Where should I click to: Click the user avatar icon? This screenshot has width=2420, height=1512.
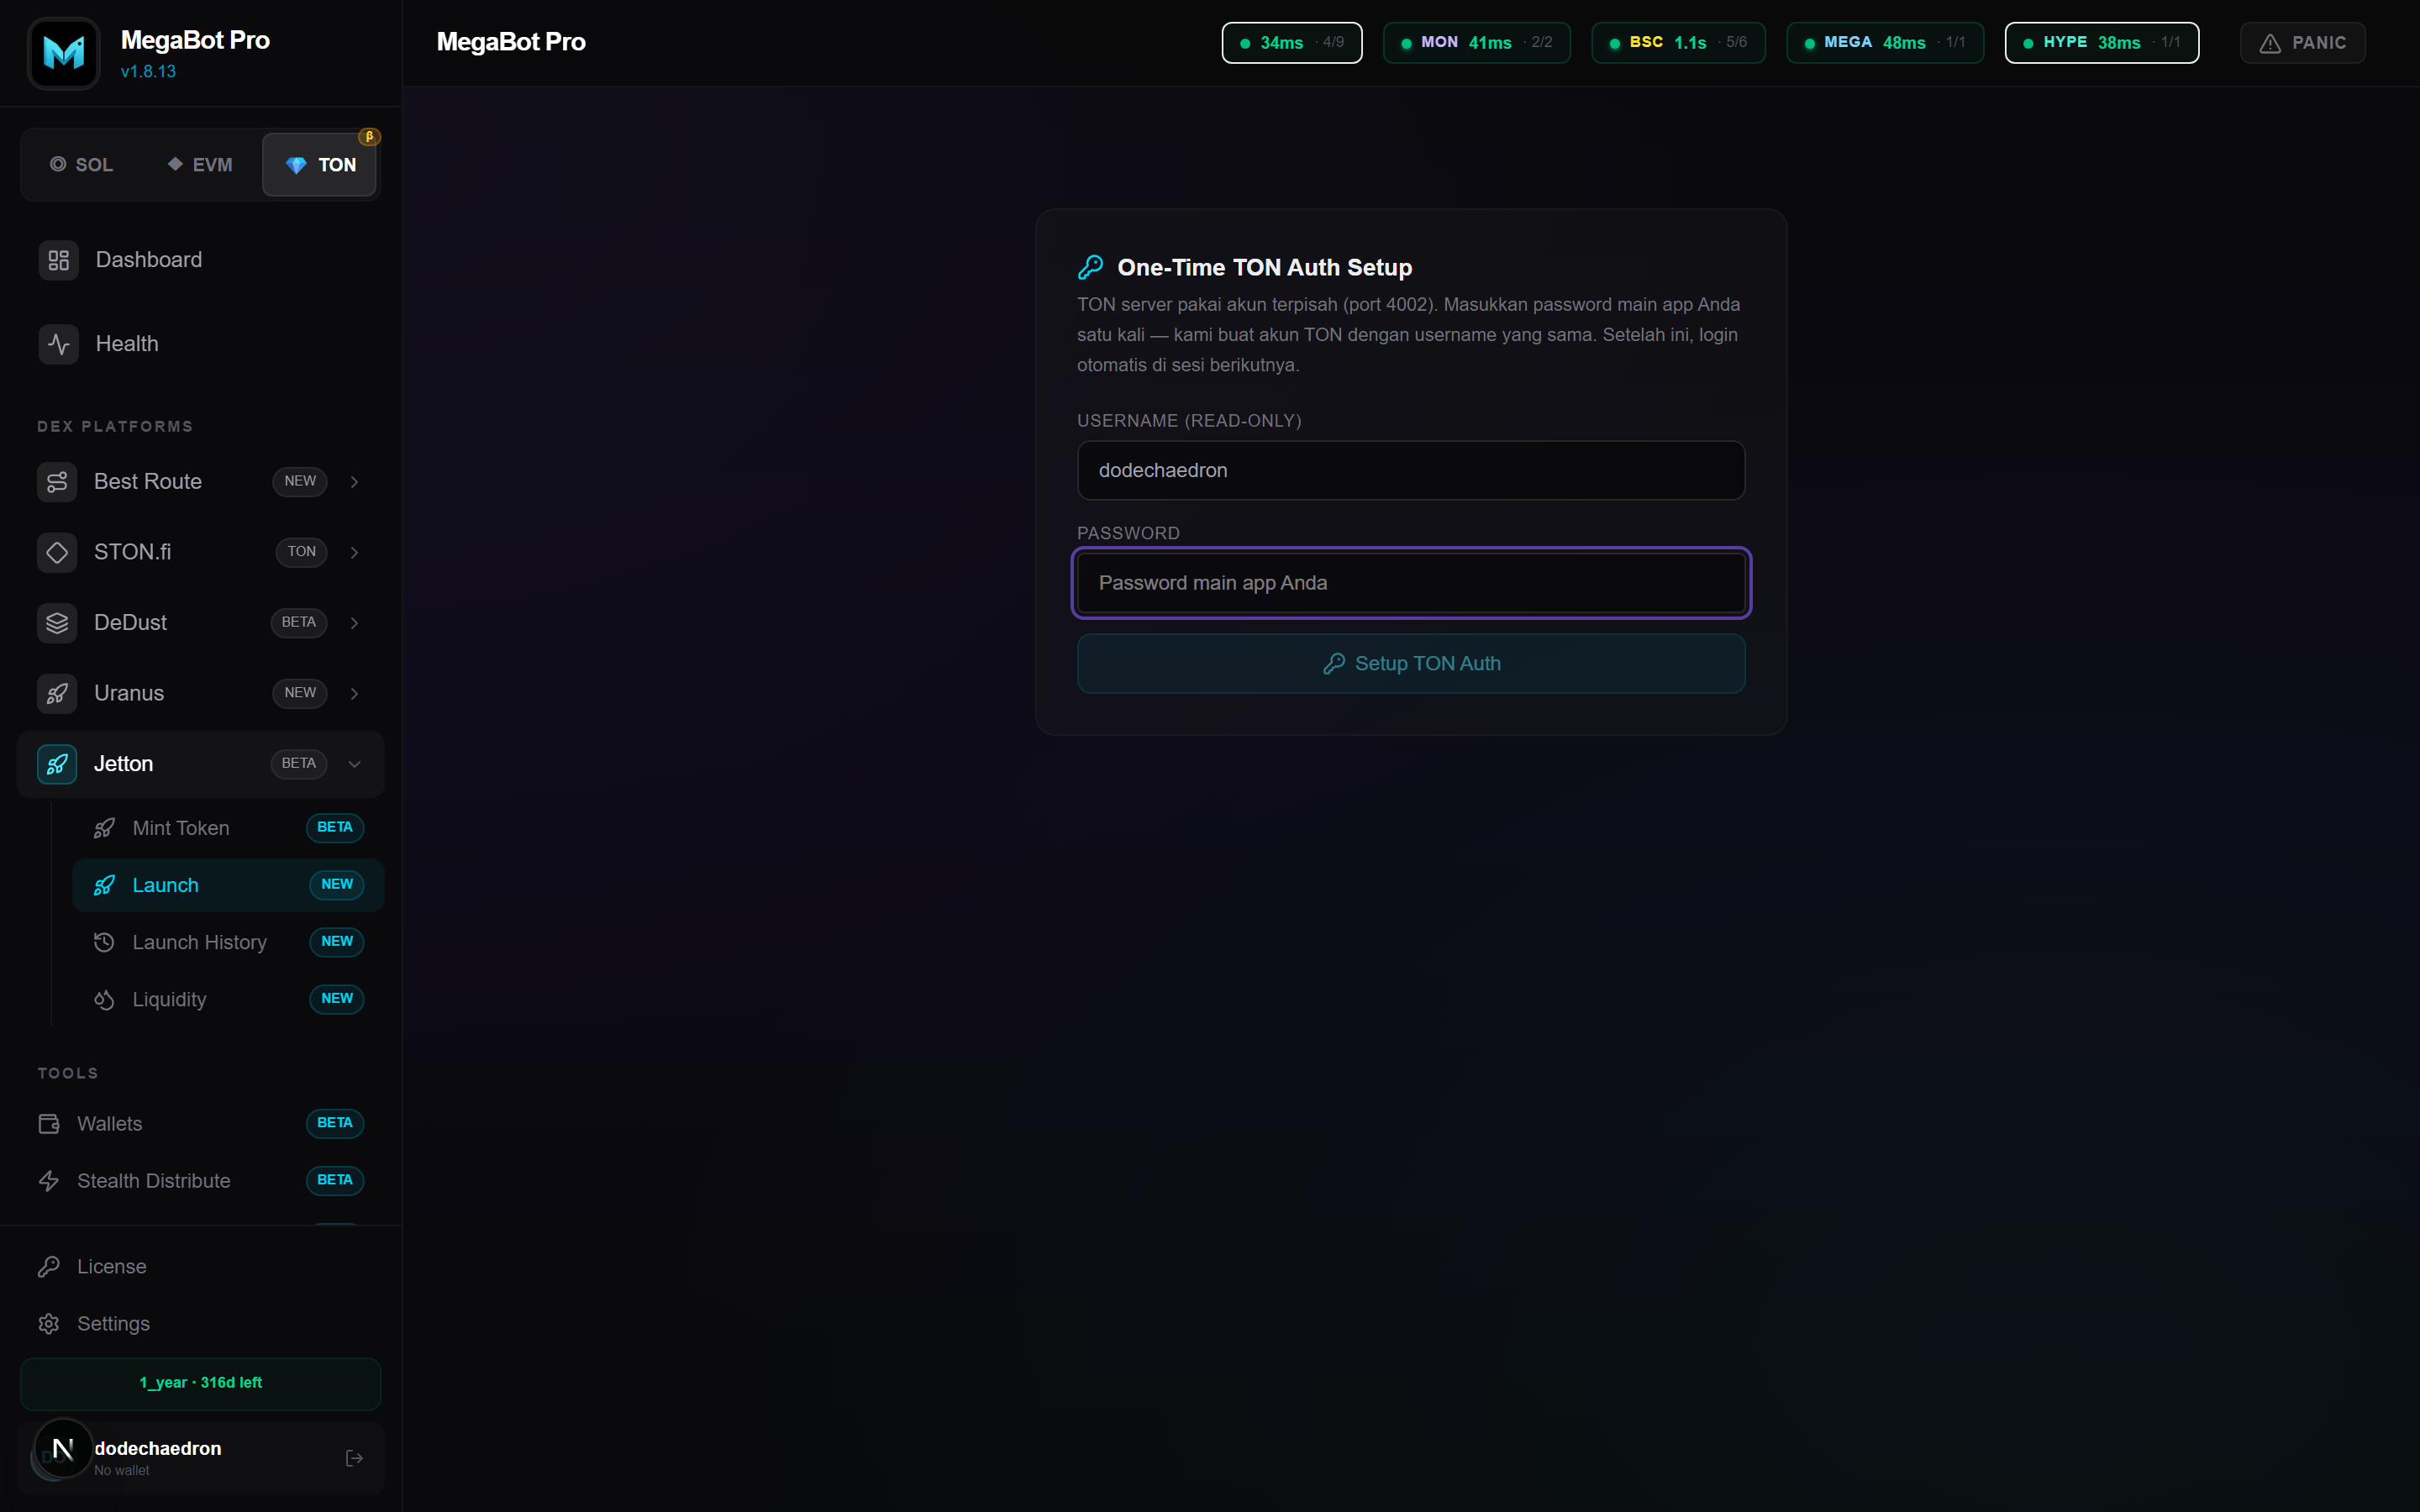(63, 1448)
